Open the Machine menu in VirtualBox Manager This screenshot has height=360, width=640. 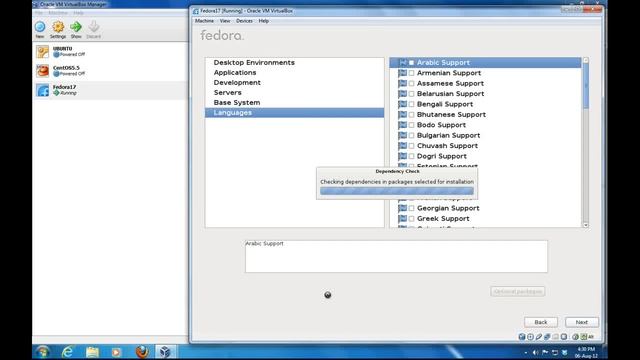click(58, 13)
